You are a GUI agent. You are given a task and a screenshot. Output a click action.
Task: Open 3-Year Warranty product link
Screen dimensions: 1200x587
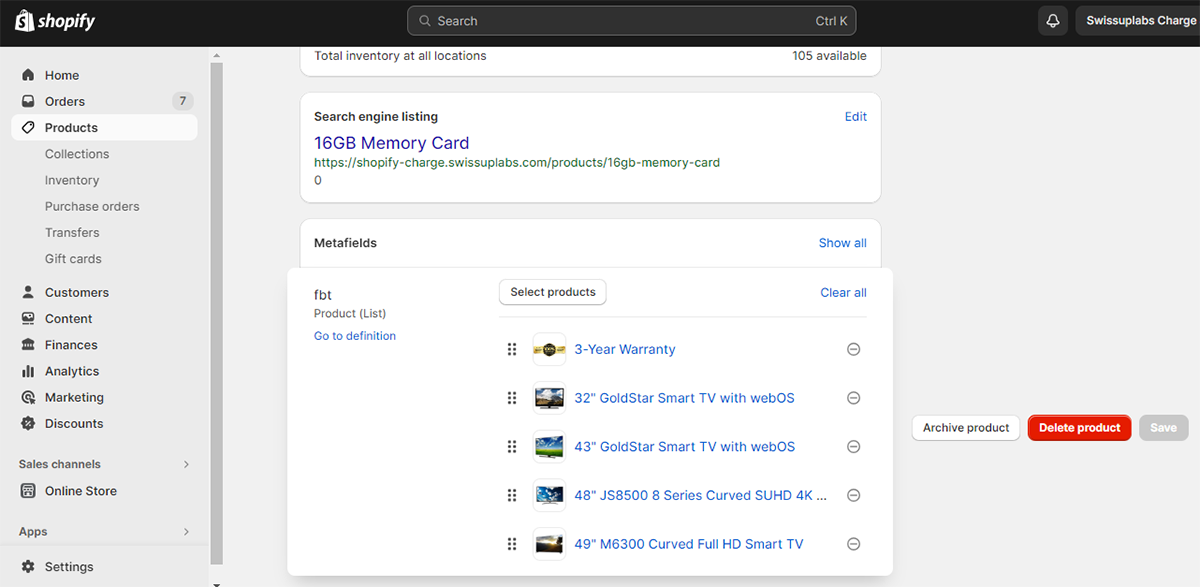pyautogui.click(x=625, y=349)
